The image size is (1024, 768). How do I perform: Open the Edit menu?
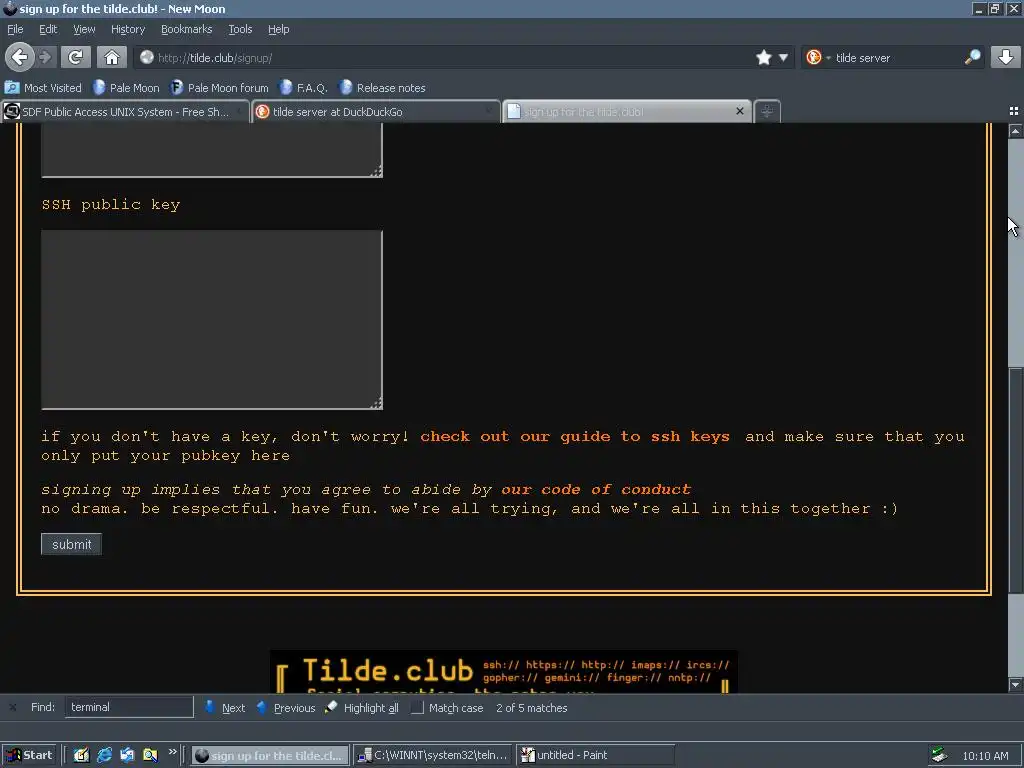click(x=48, y=29)
